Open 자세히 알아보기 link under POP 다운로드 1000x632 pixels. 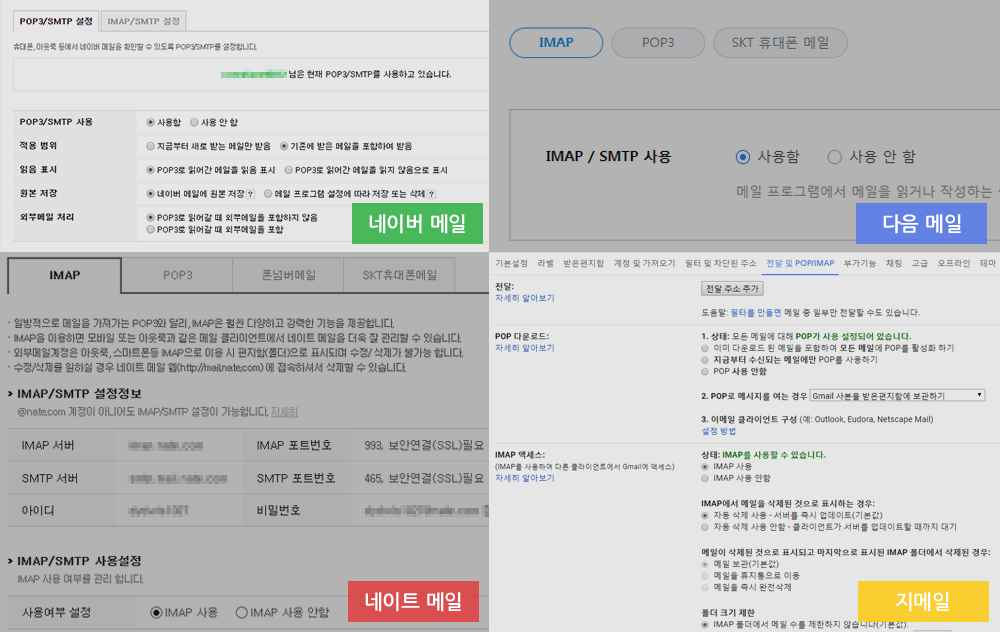[525, 348]
